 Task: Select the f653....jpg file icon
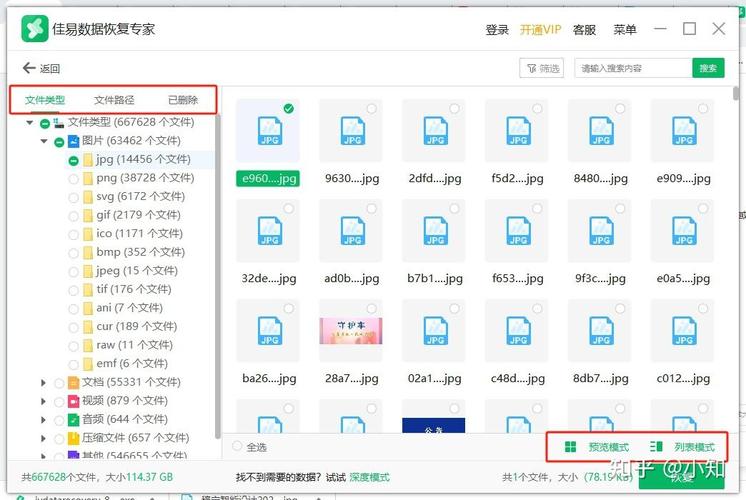pyautogui.click(x=518, y=231)
